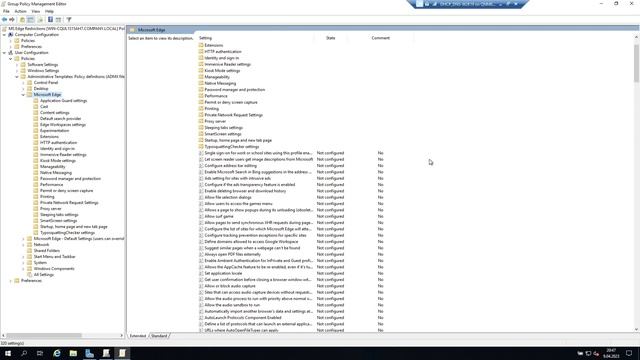Open the View menu
Viewport: 640px width, 360px height.
[36, 11]
